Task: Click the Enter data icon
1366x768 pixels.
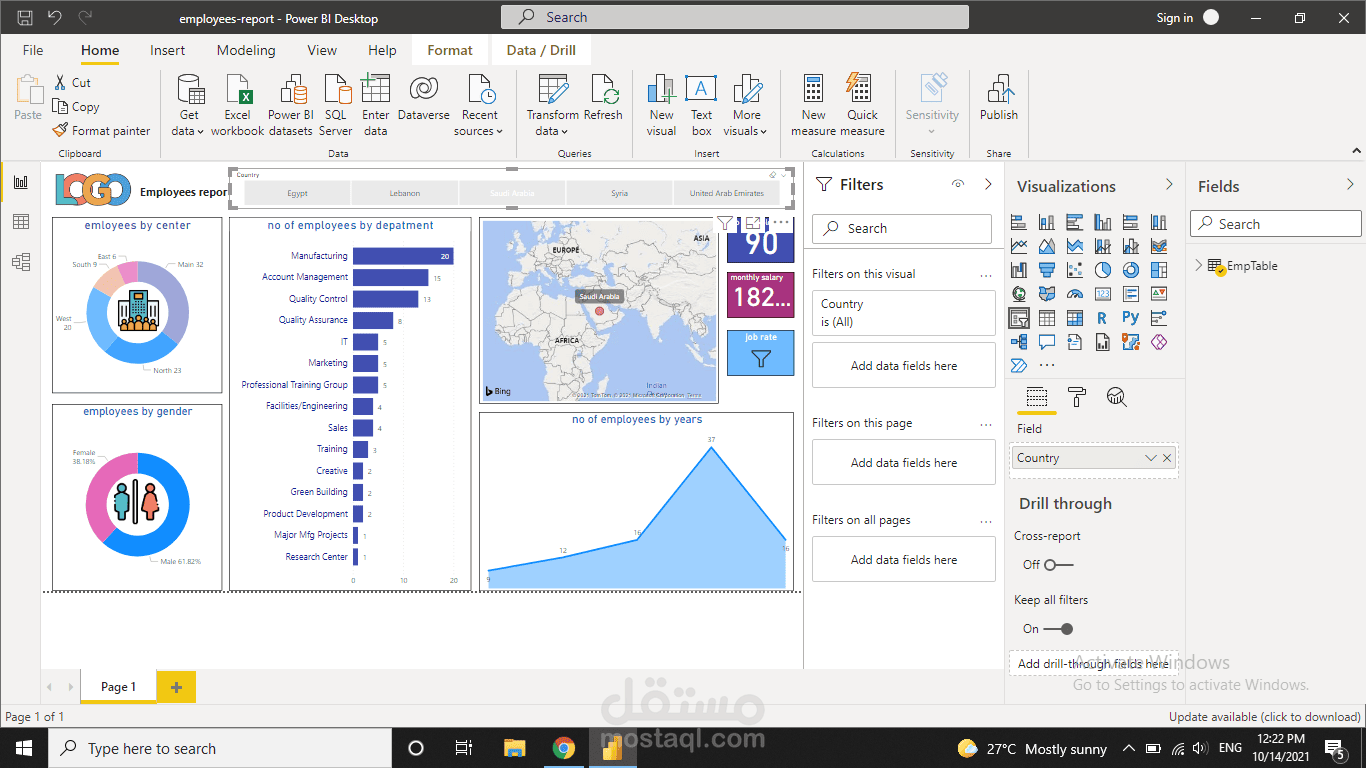Action: pyautogui.click(x=376, y=105)
